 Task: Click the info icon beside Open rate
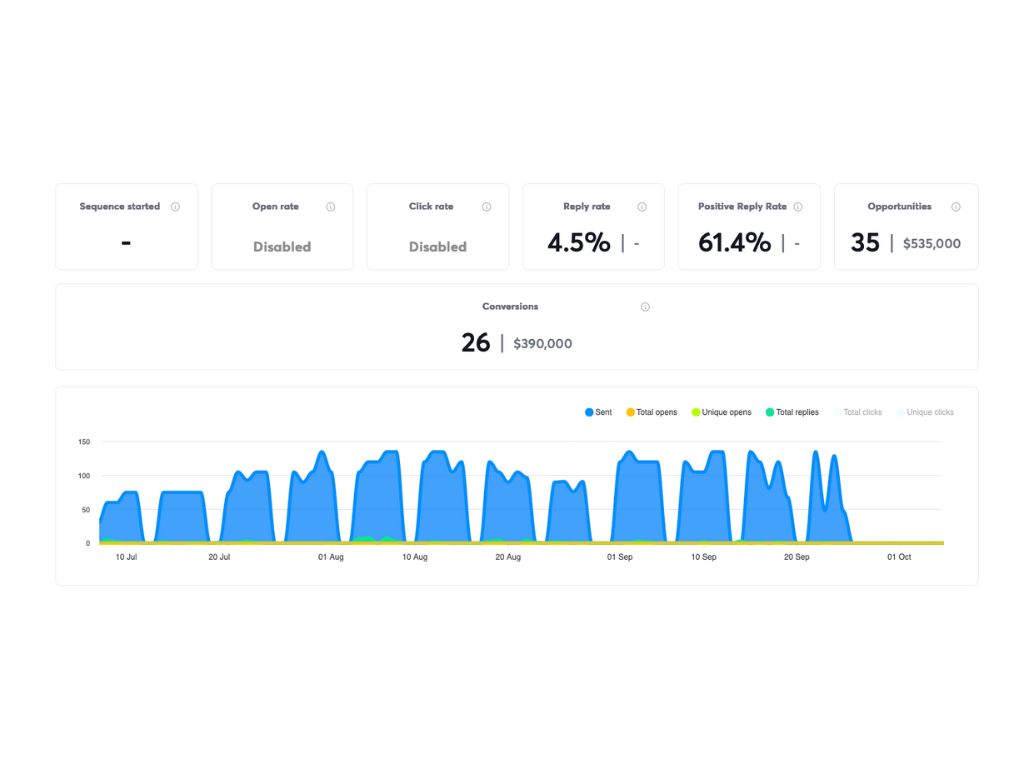pyautogui.click(x=332, y=206)
